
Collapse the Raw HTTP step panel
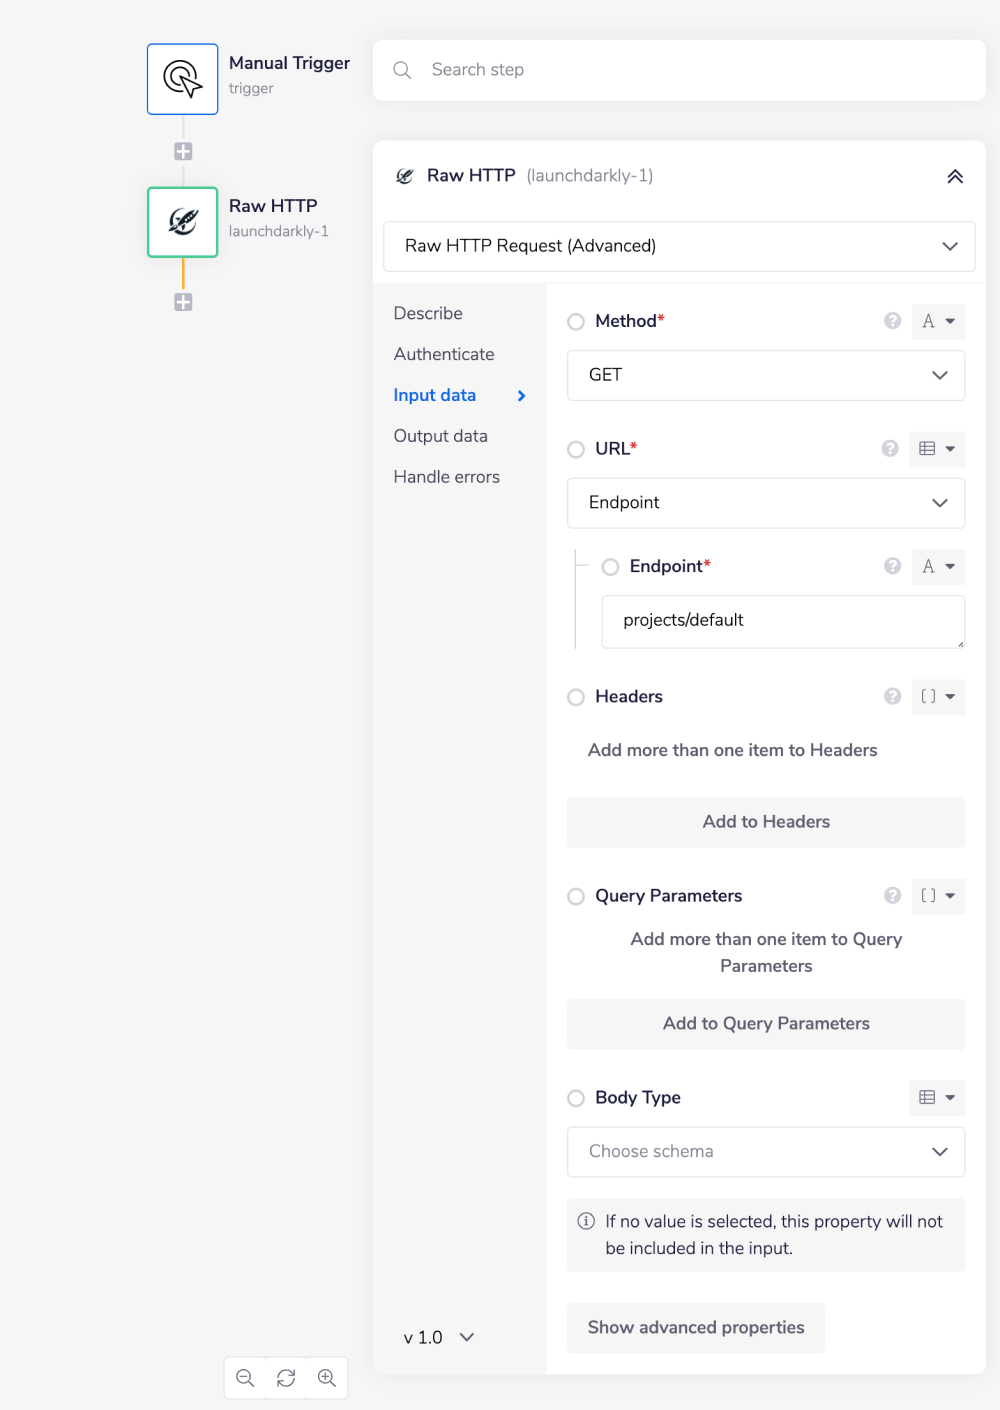pos(955,175)
